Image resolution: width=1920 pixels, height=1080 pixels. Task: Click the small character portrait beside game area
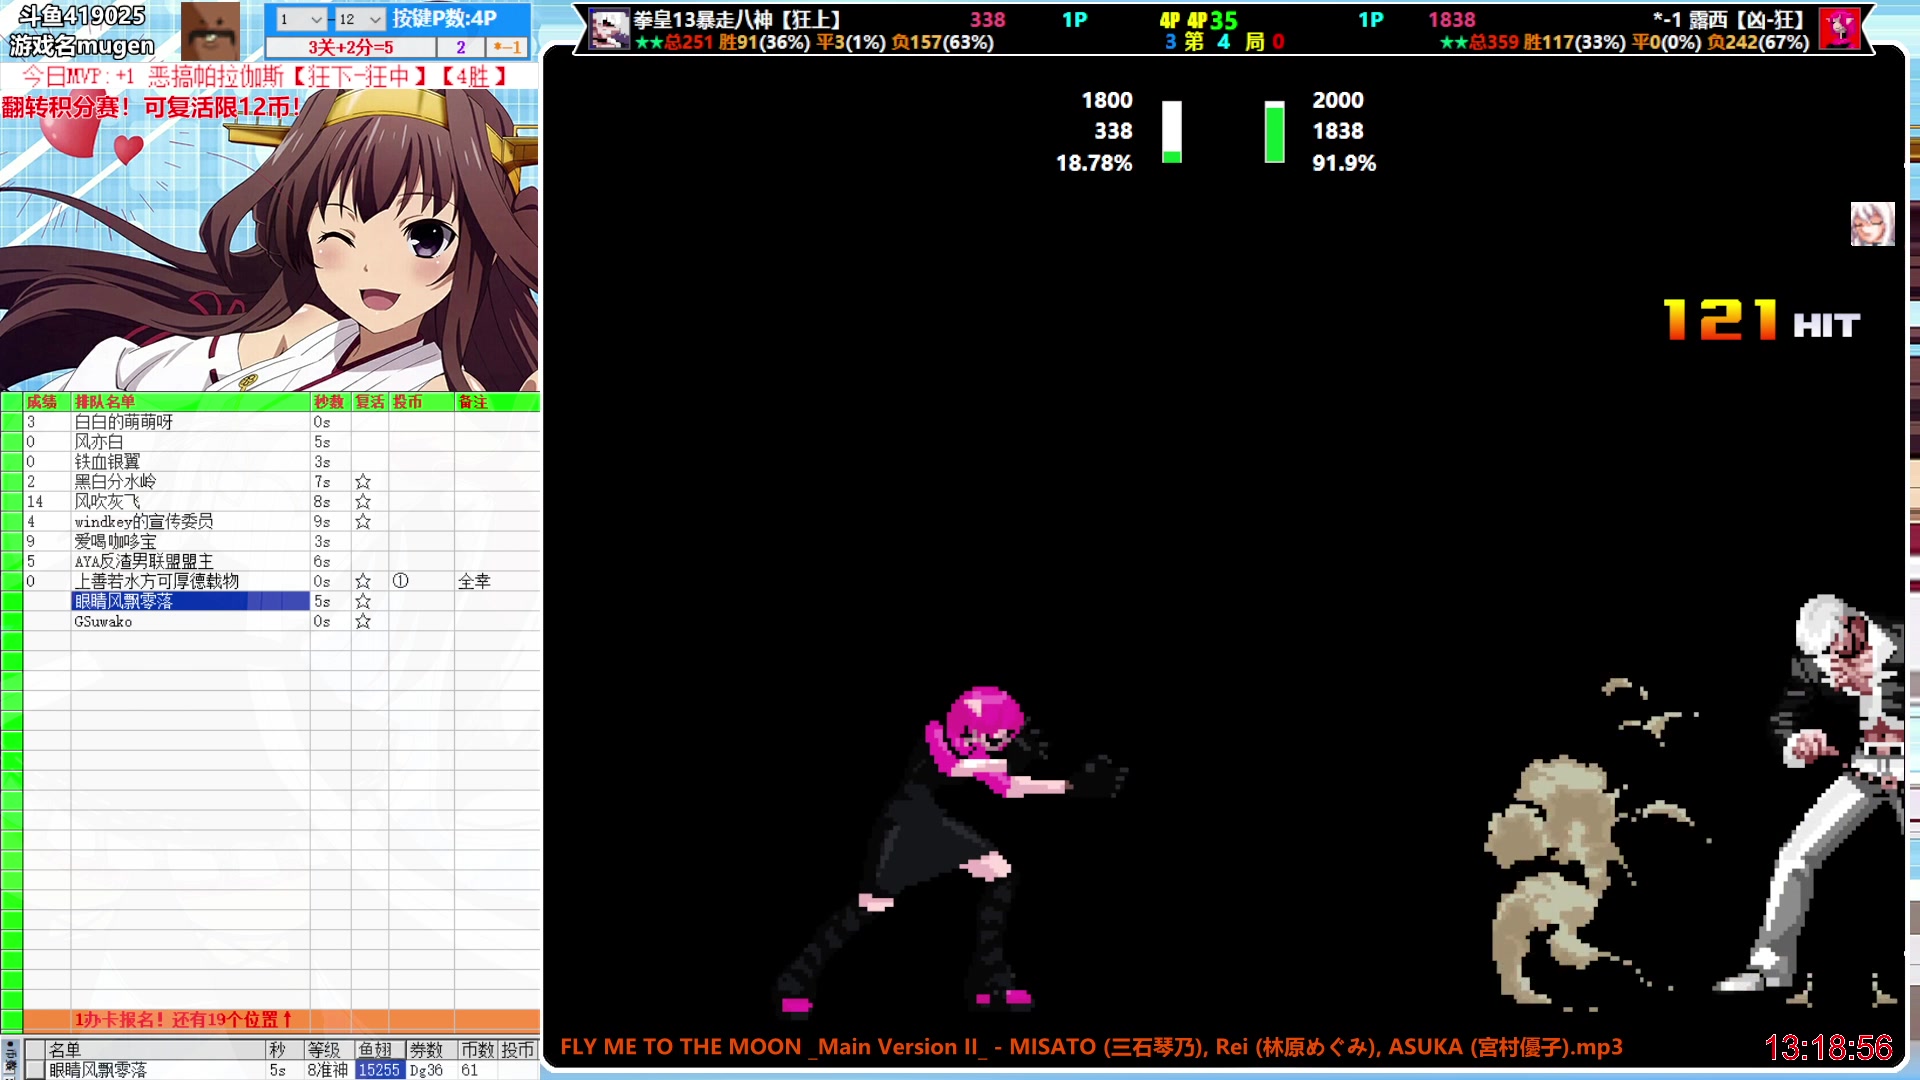coord(1872,224)
